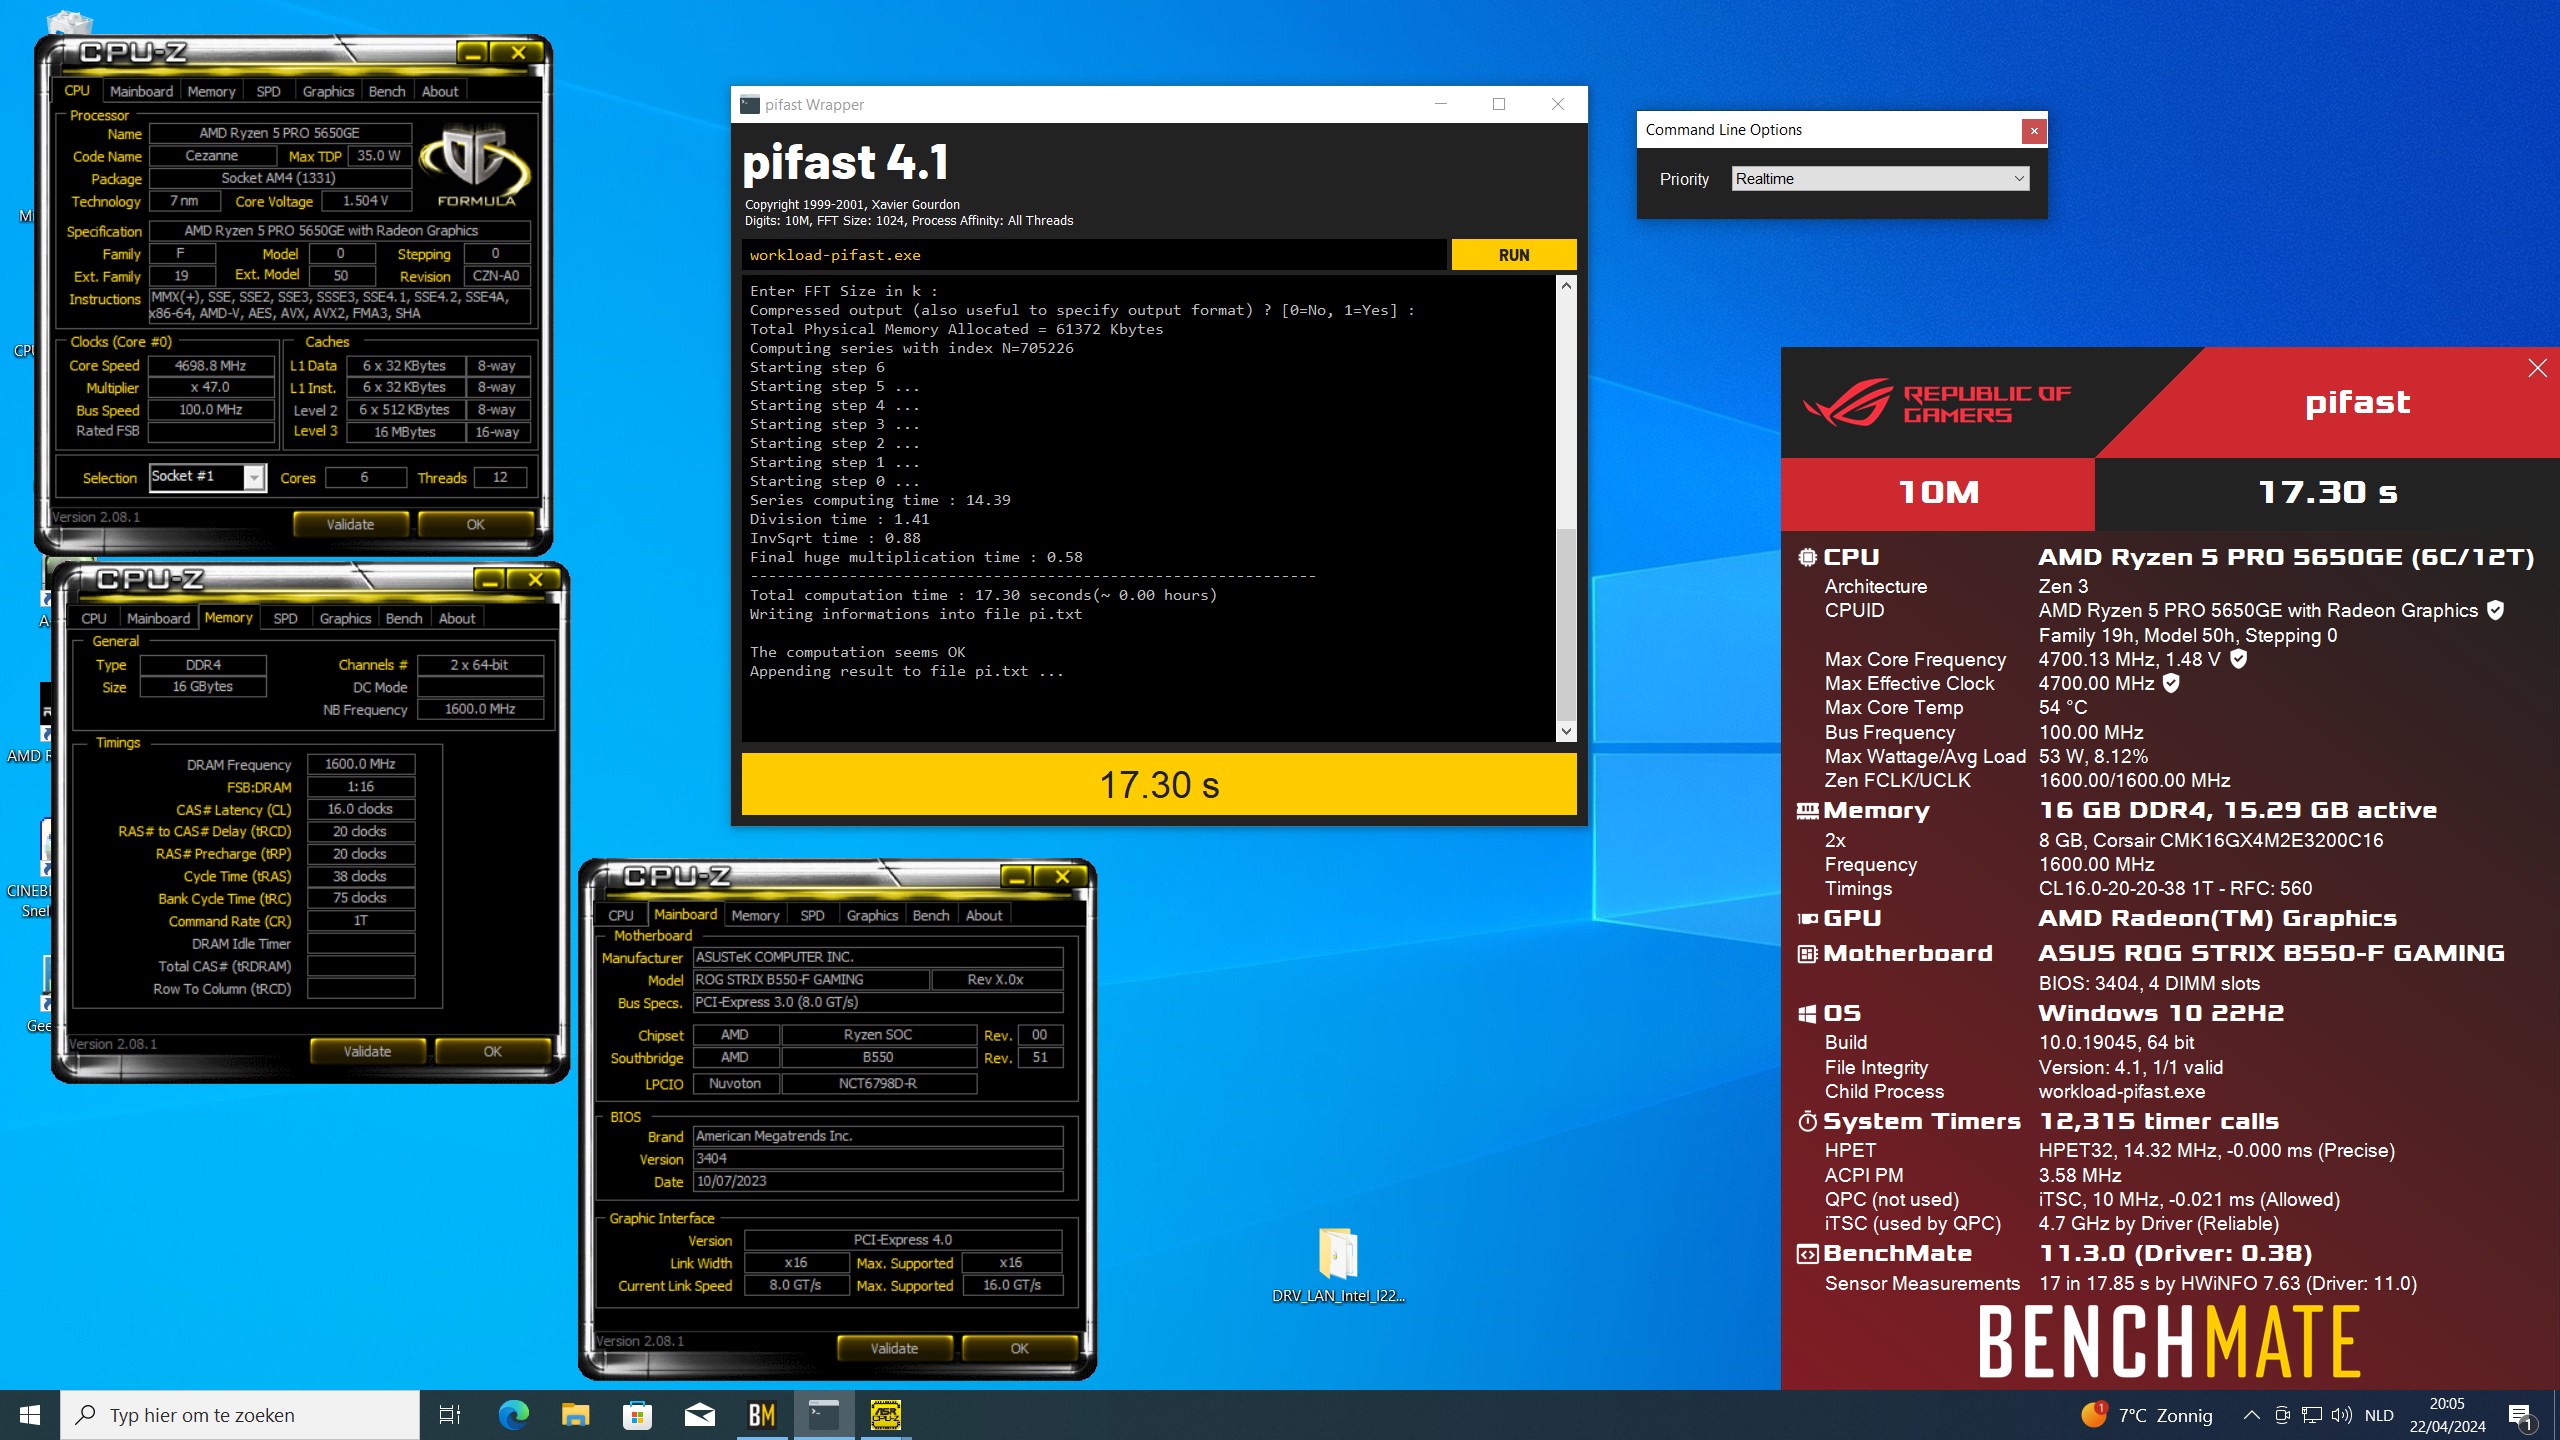Click the taskbar search box
This screenshot has width=2560, height=1440.
[x=240, y=1415]
